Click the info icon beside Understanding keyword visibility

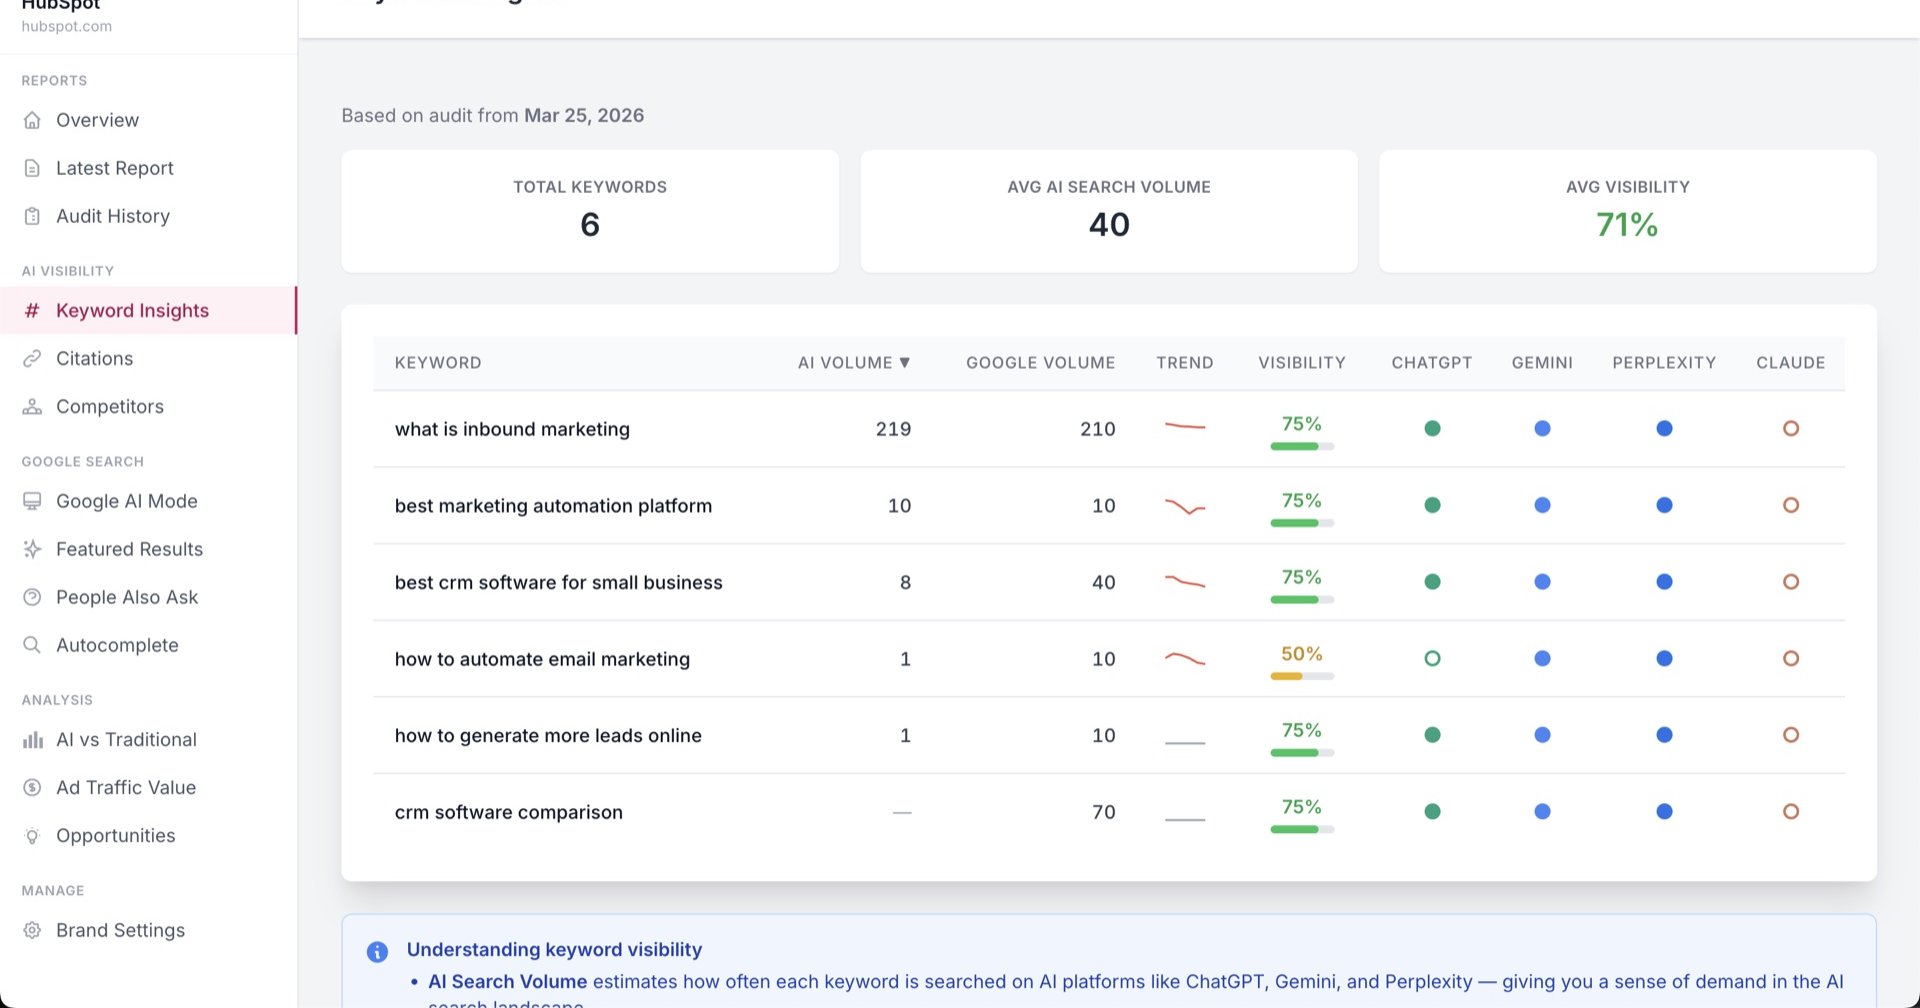(x=377, y=952)
